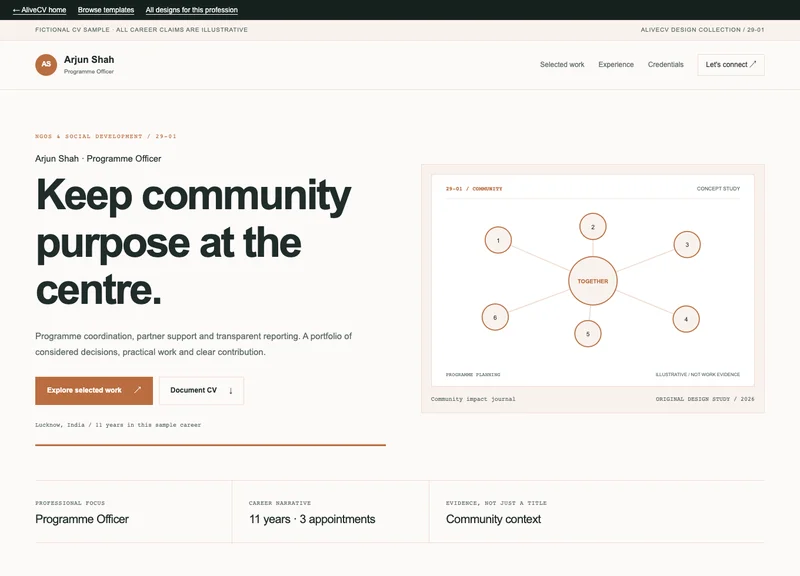Screen dimensions: 800x576
Task: Select diagram node 2
Action: tap(592, 227)
